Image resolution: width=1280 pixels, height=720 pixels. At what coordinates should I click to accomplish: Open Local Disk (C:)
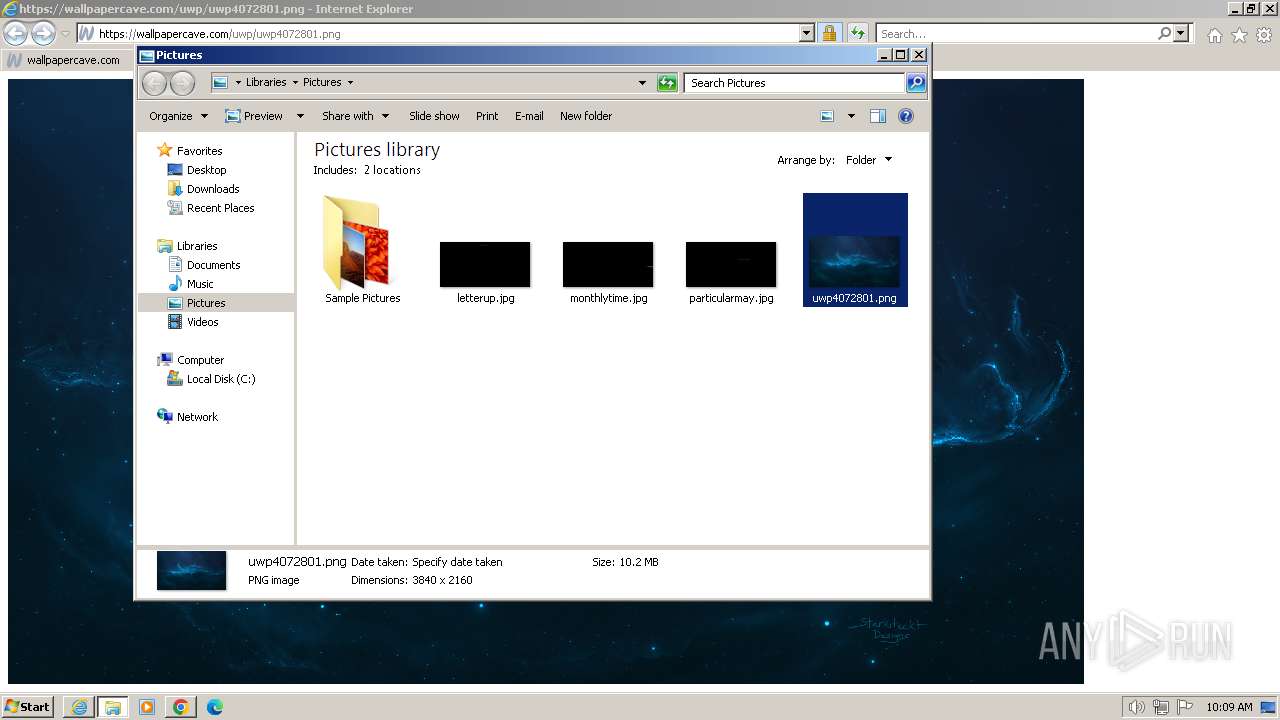tap(221, 379)
